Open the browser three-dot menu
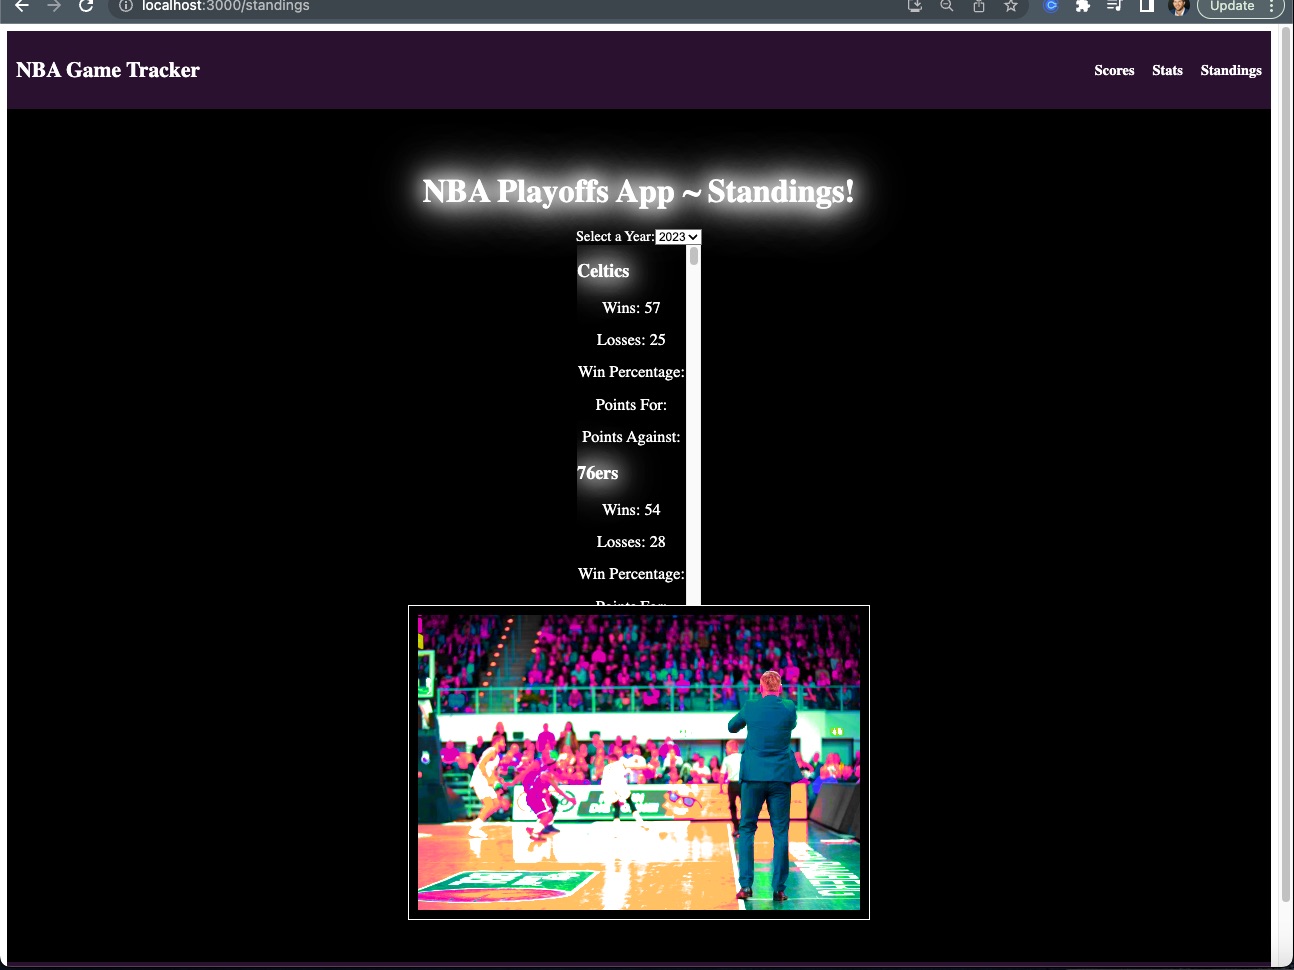Viewport: 1294px width, 970px height. (1272, 6)
